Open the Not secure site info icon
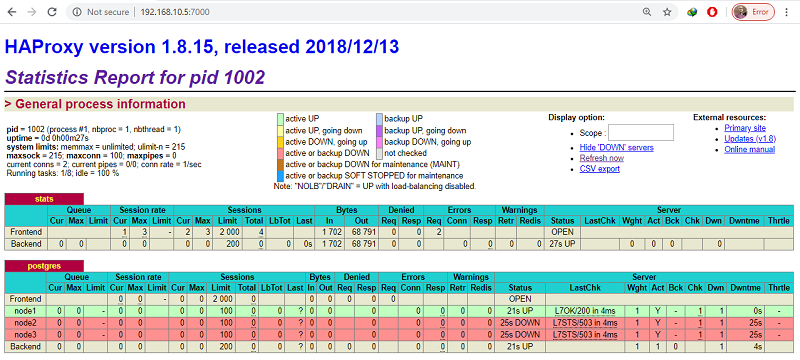 [x=77, y=12]
